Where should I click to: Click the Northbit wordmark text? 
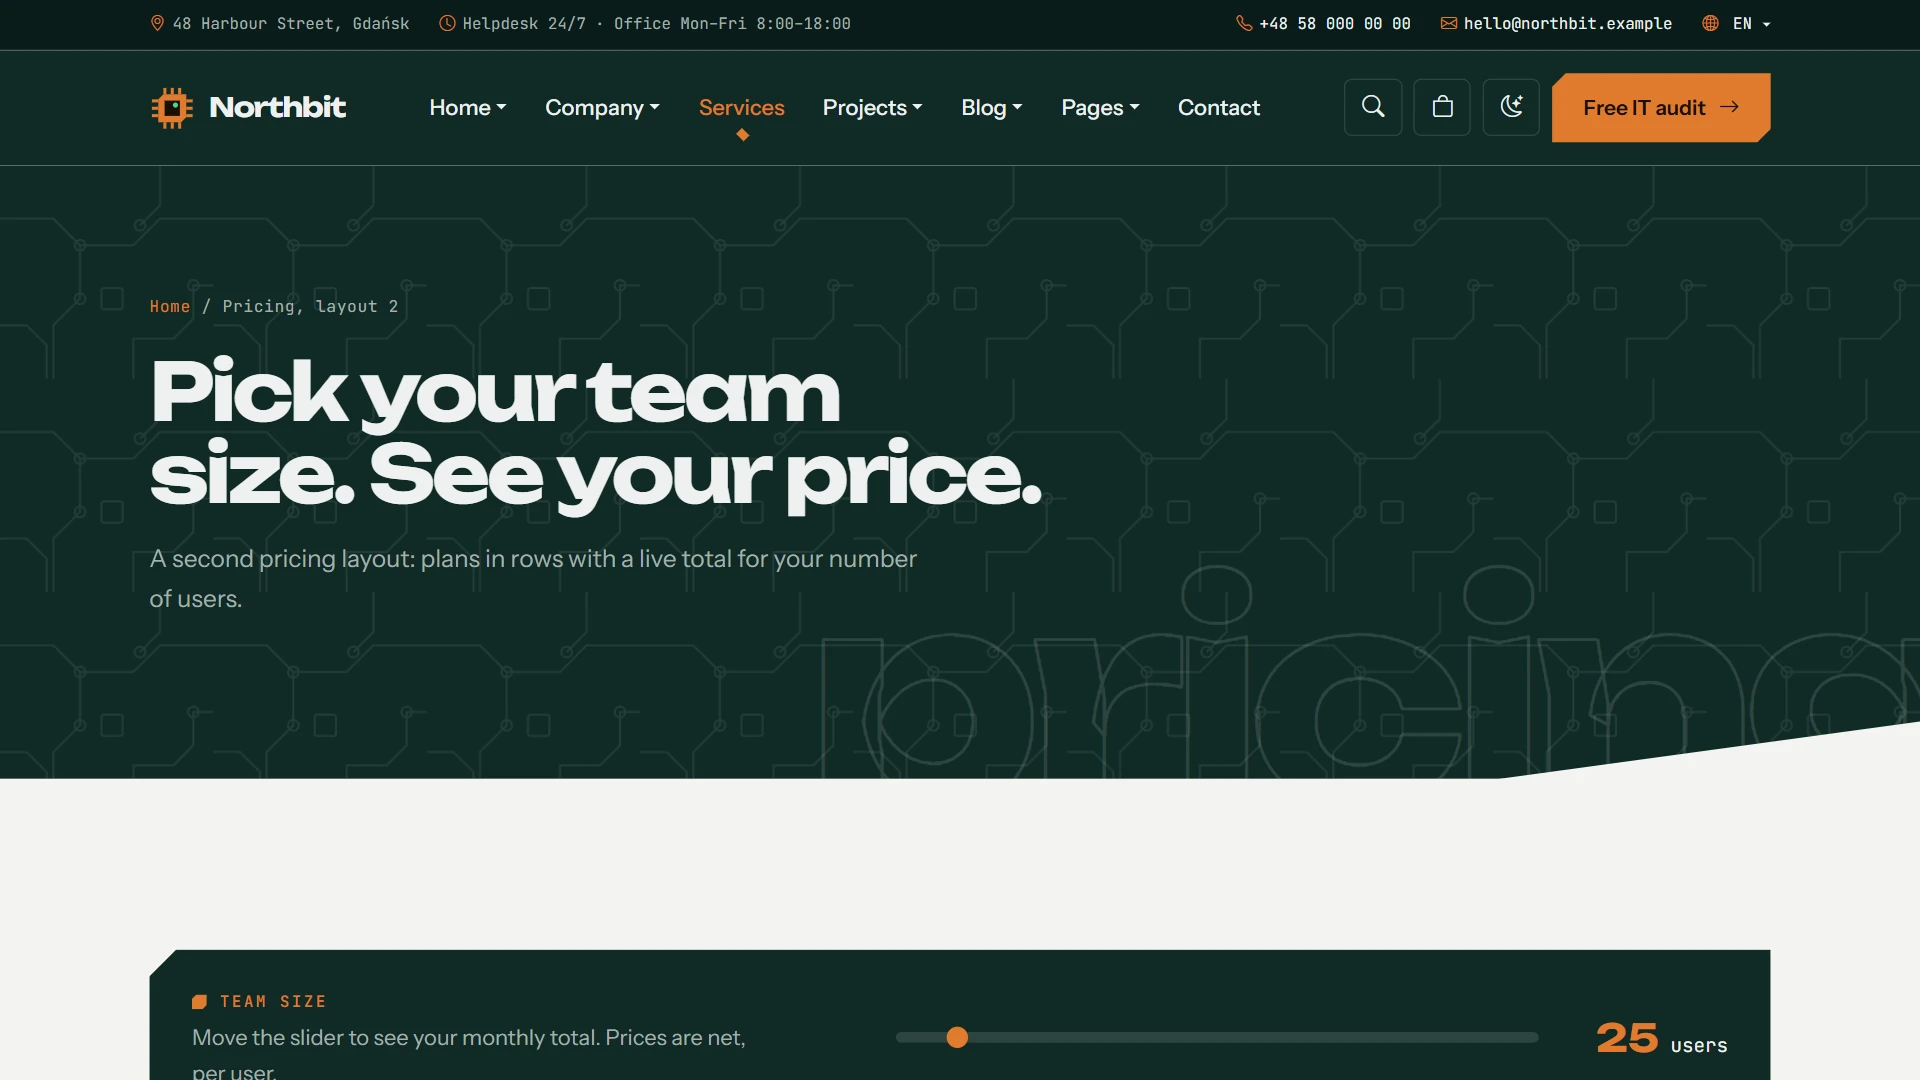pos(277,107)
